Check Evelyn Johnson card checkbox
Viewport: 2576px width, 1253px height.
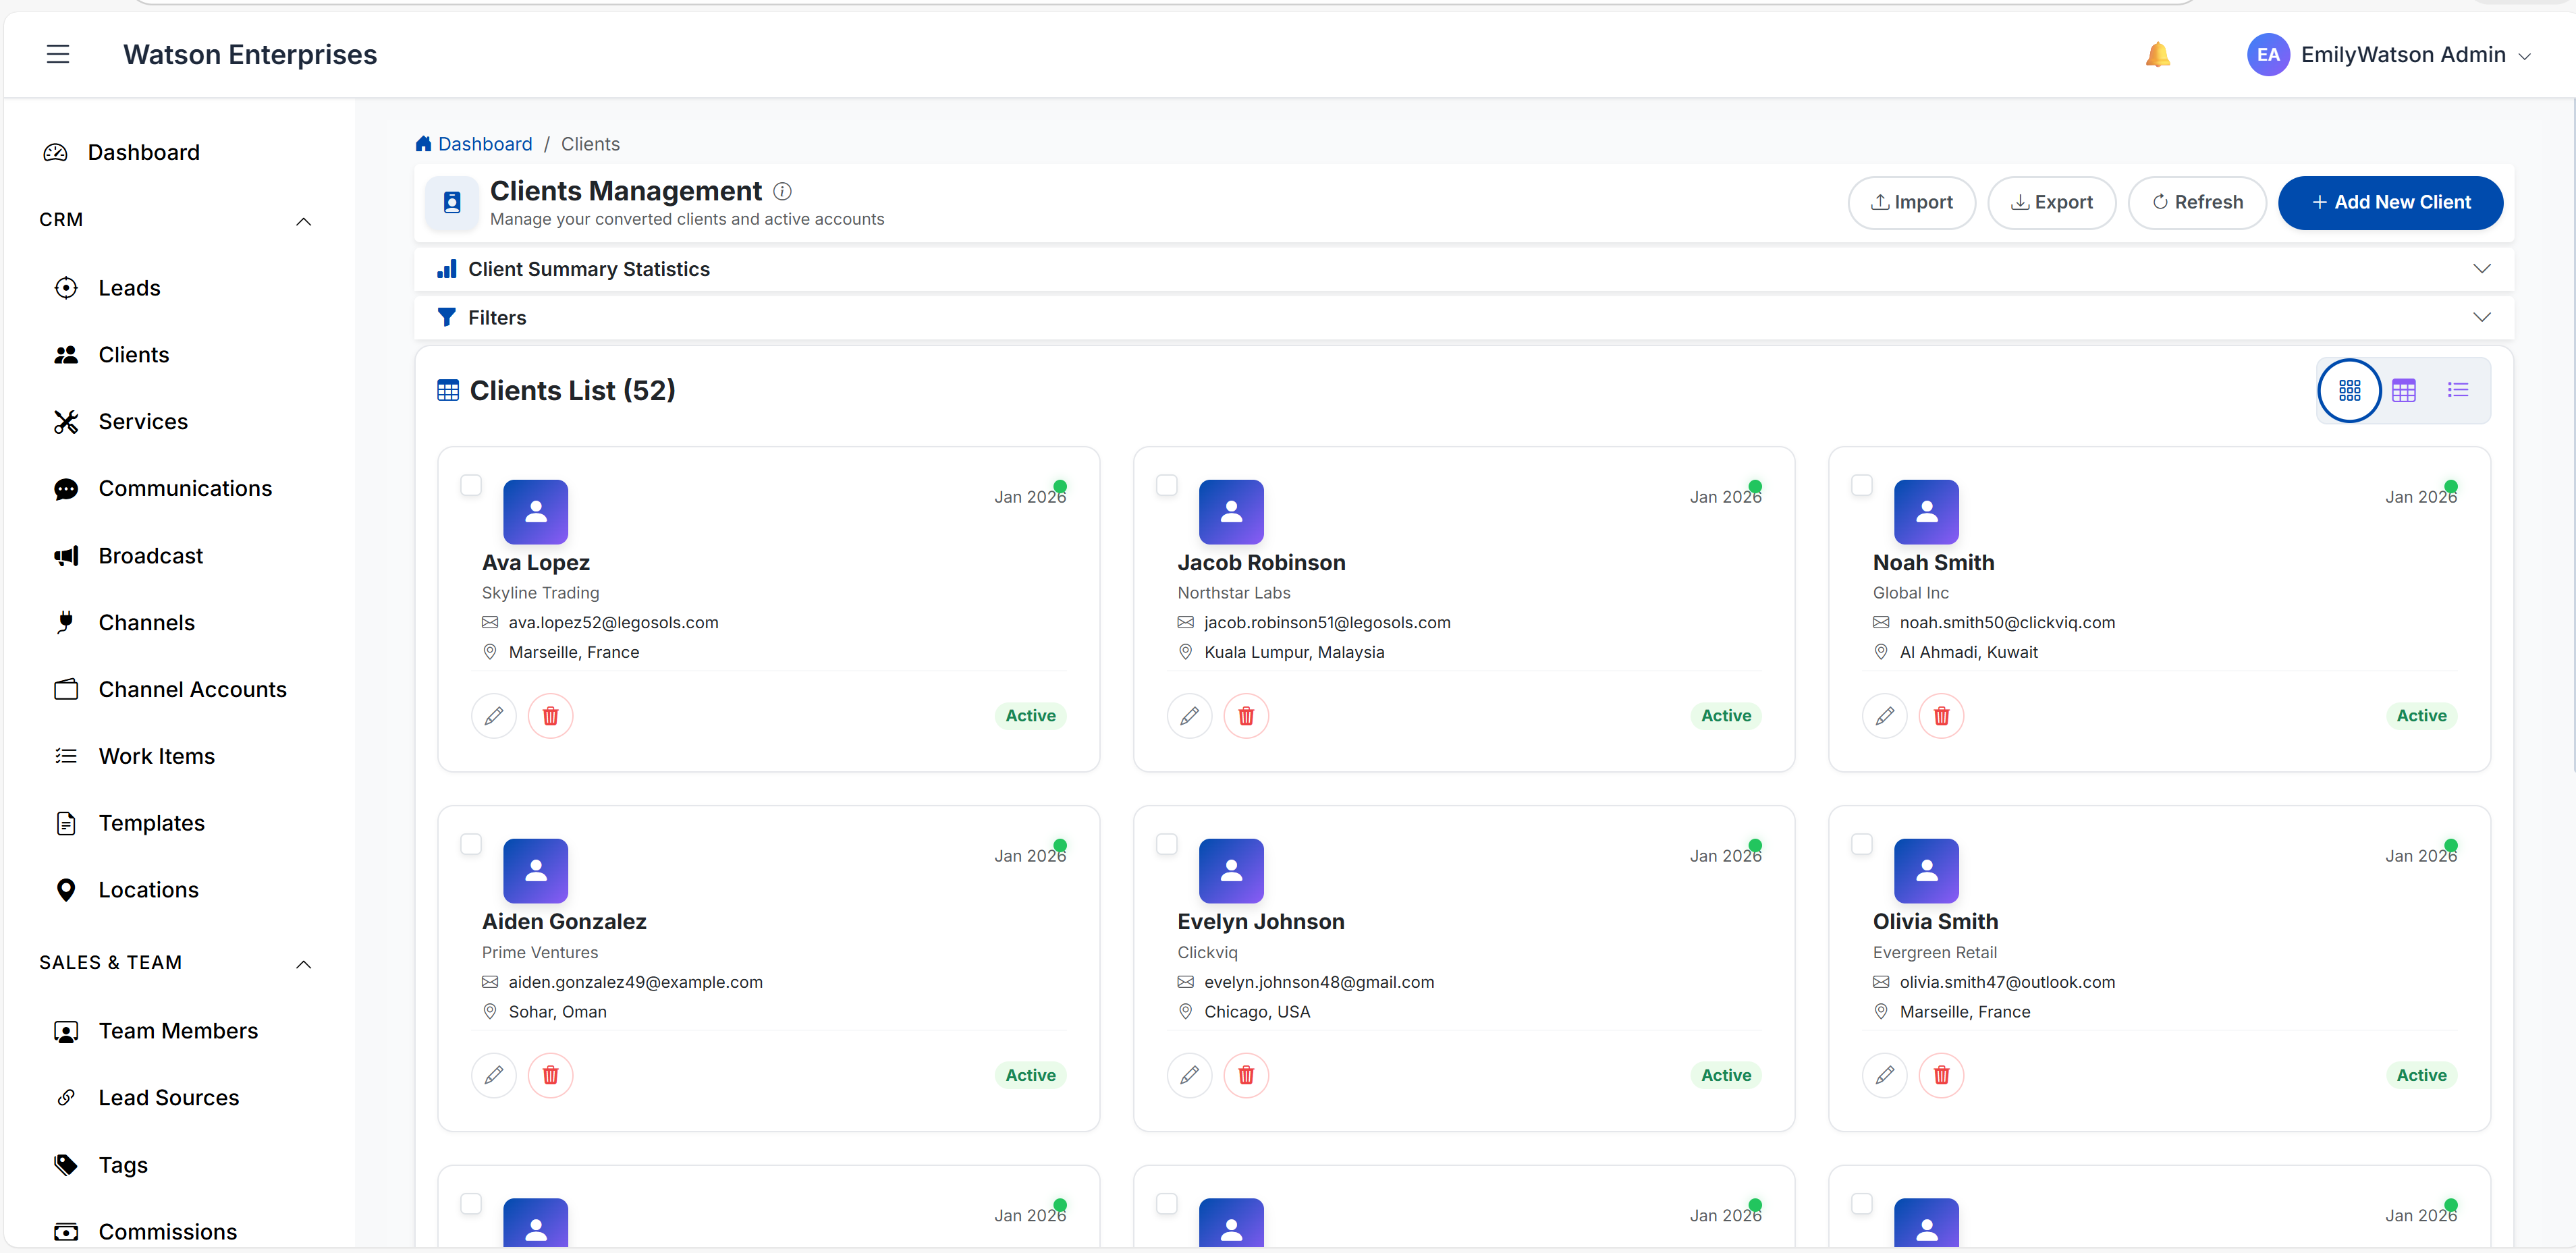(x=1166, y=844)
